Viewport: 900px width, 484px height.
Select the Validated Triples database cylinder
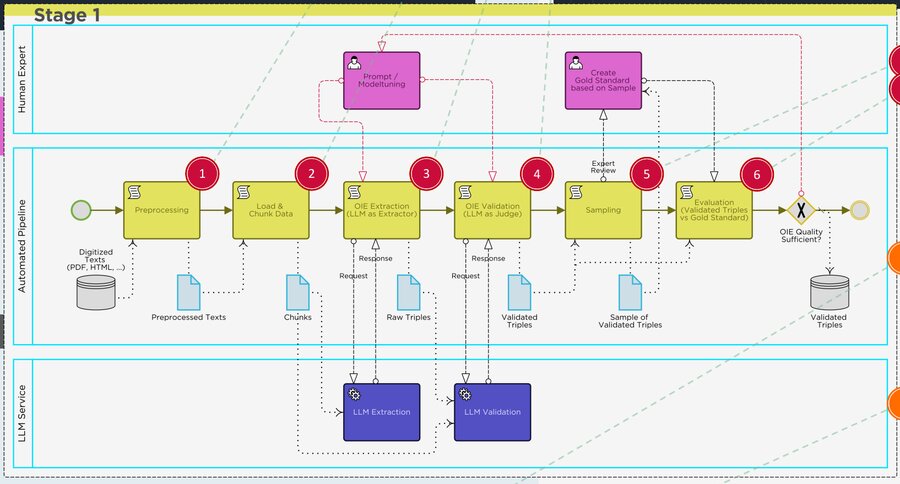829,292
